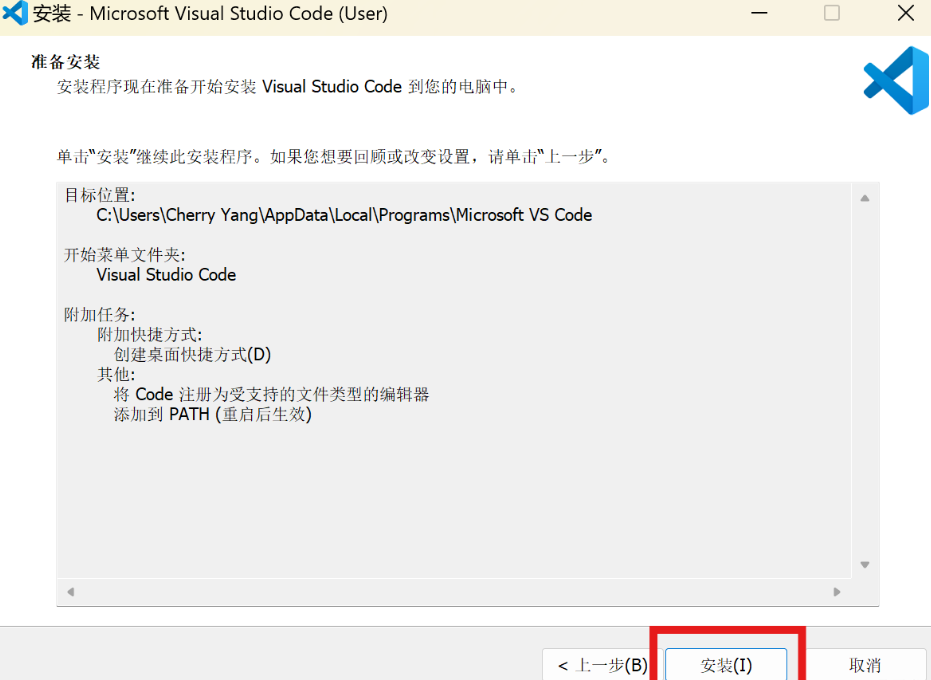Click the maximize window button
The image size is (931, 680).
[x=831, y=14]
